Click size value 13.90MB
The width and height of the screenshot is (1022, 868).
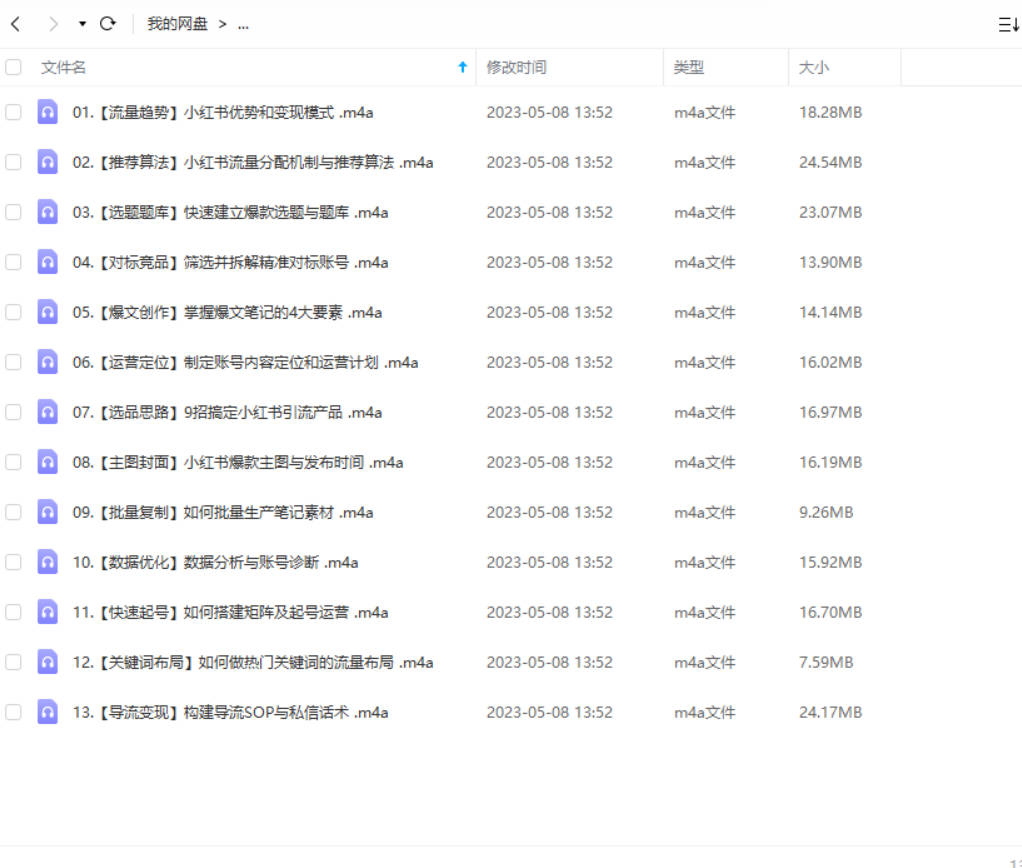point(830,262)
